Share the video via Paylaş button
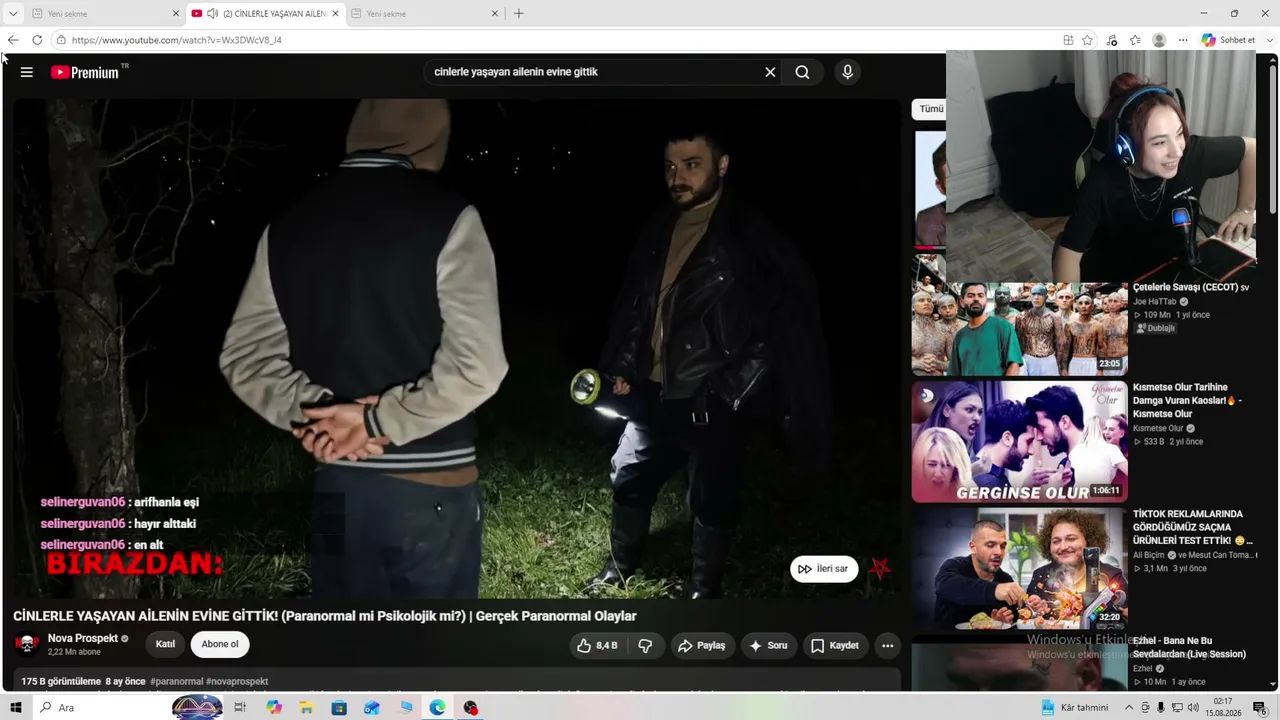Image resolution: width=1280 pixels, height=720 pixels. coord(701,646)
